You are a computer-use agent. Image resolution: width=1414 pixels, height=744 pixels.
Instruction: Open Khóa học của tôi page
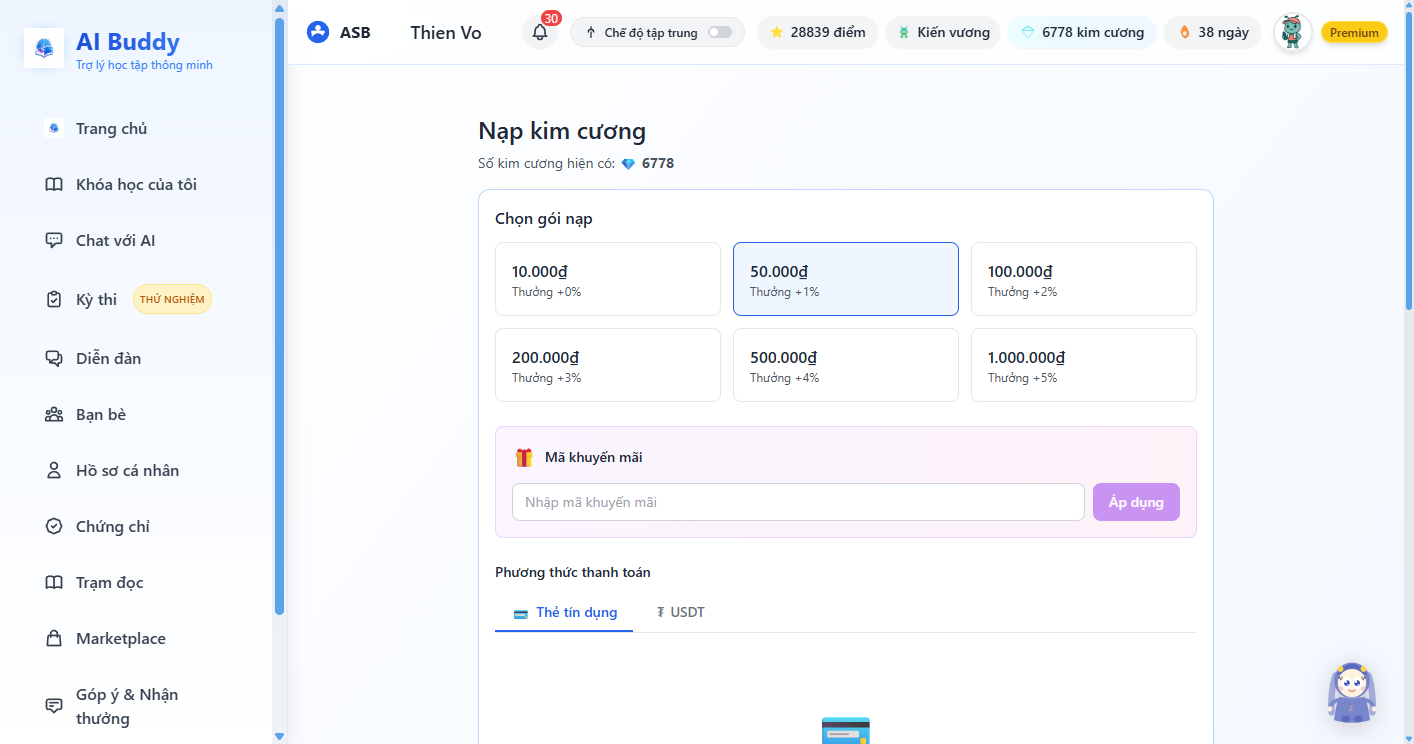point(136,184)
